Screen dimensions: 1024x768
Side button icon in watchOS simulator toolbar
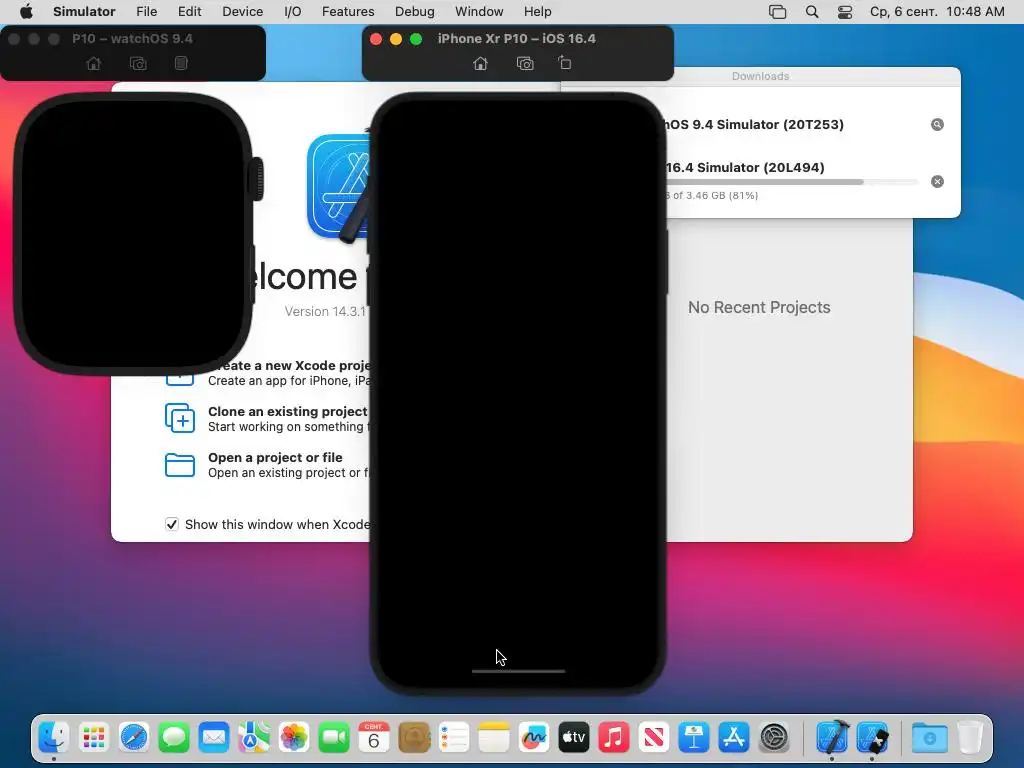(x=182, y=63)
